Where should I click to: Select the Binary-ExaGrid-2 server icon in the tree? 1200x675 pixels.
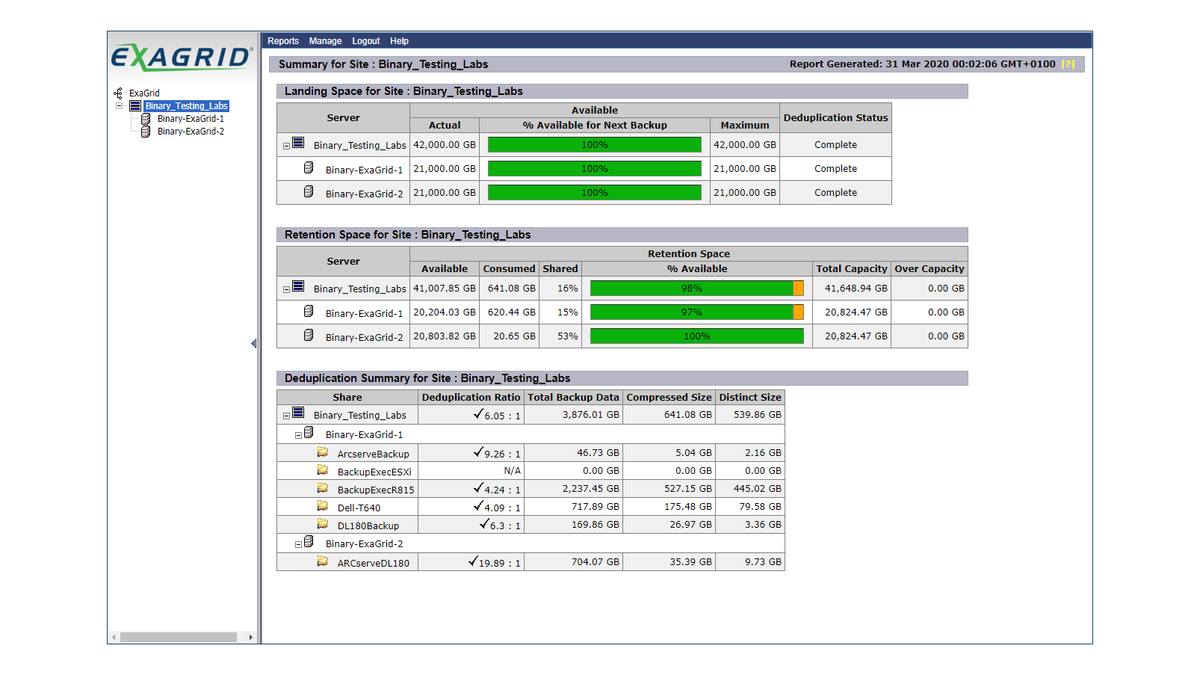coord(146,131)
